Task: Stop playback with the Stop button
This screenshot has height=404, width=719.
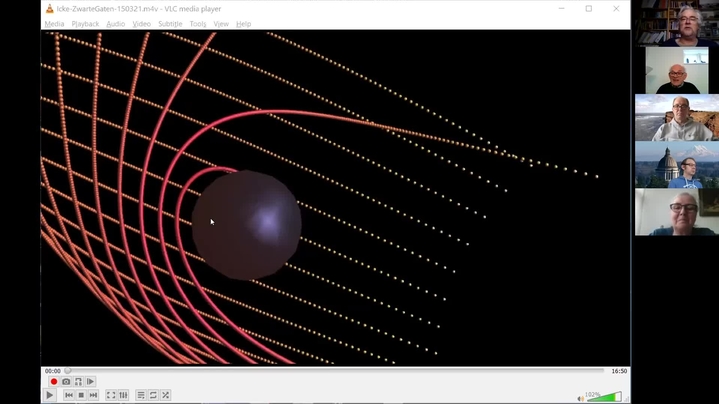Action: (x=81, y=396)
